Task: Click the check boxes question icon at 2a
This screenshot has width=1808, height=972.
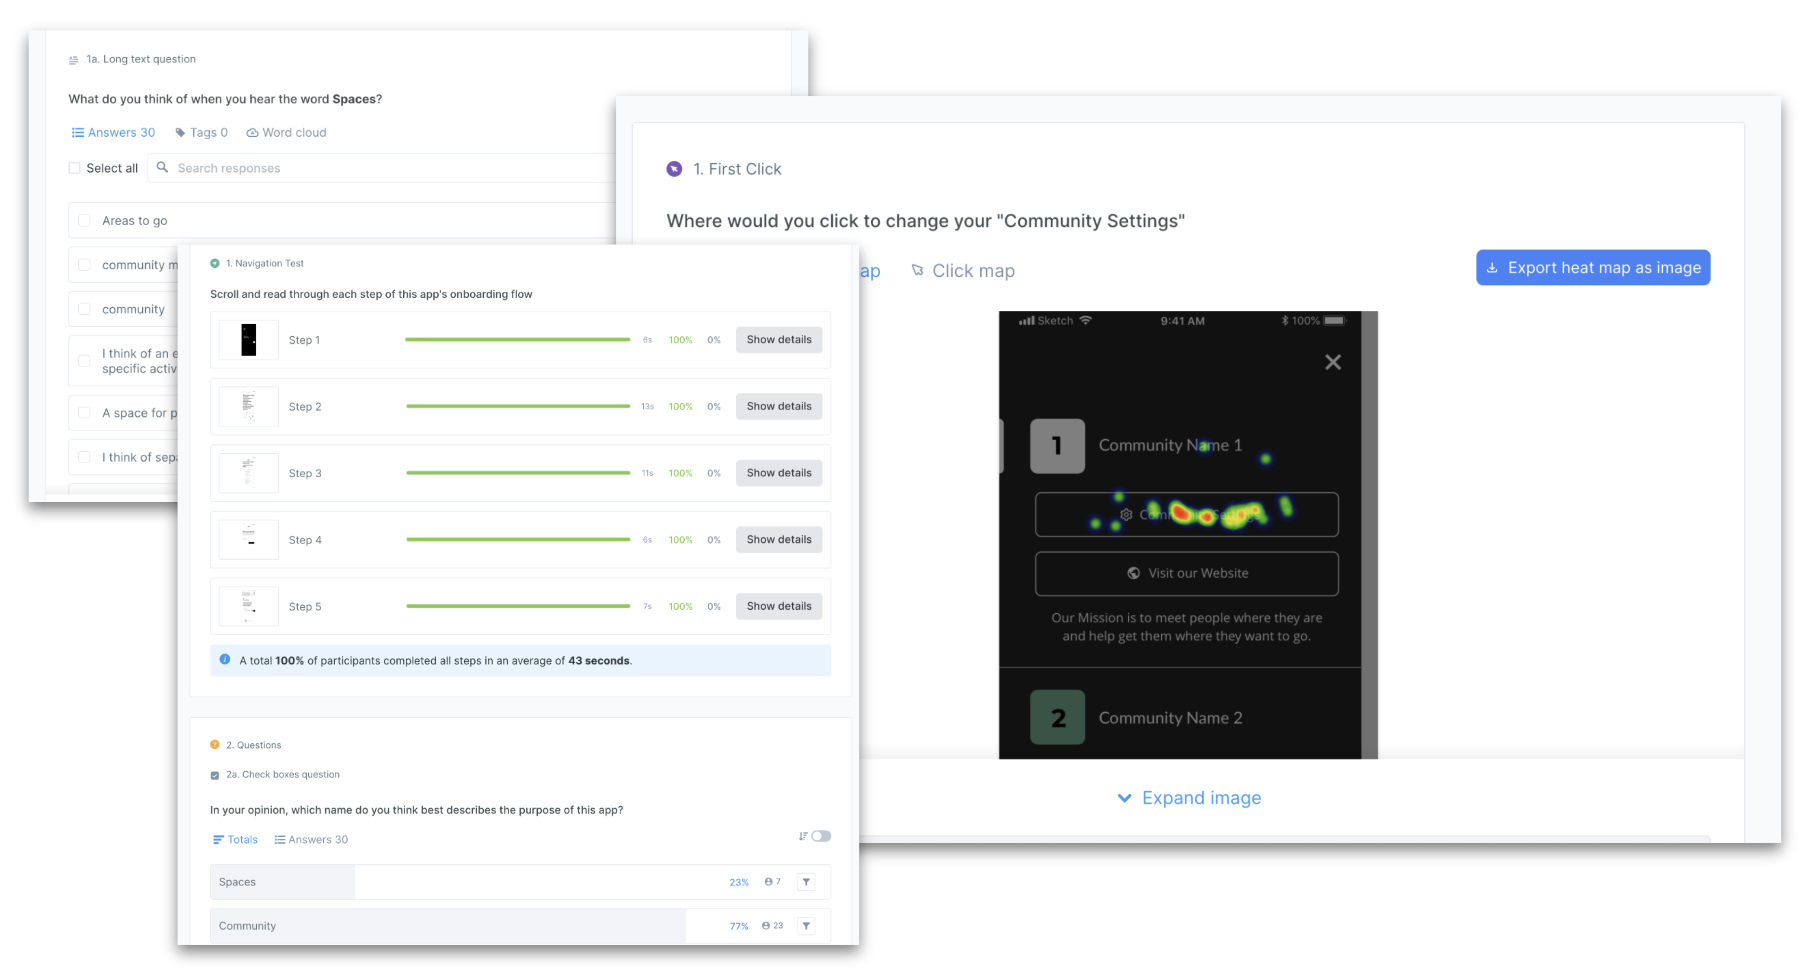Action: (x=215, y=775)
